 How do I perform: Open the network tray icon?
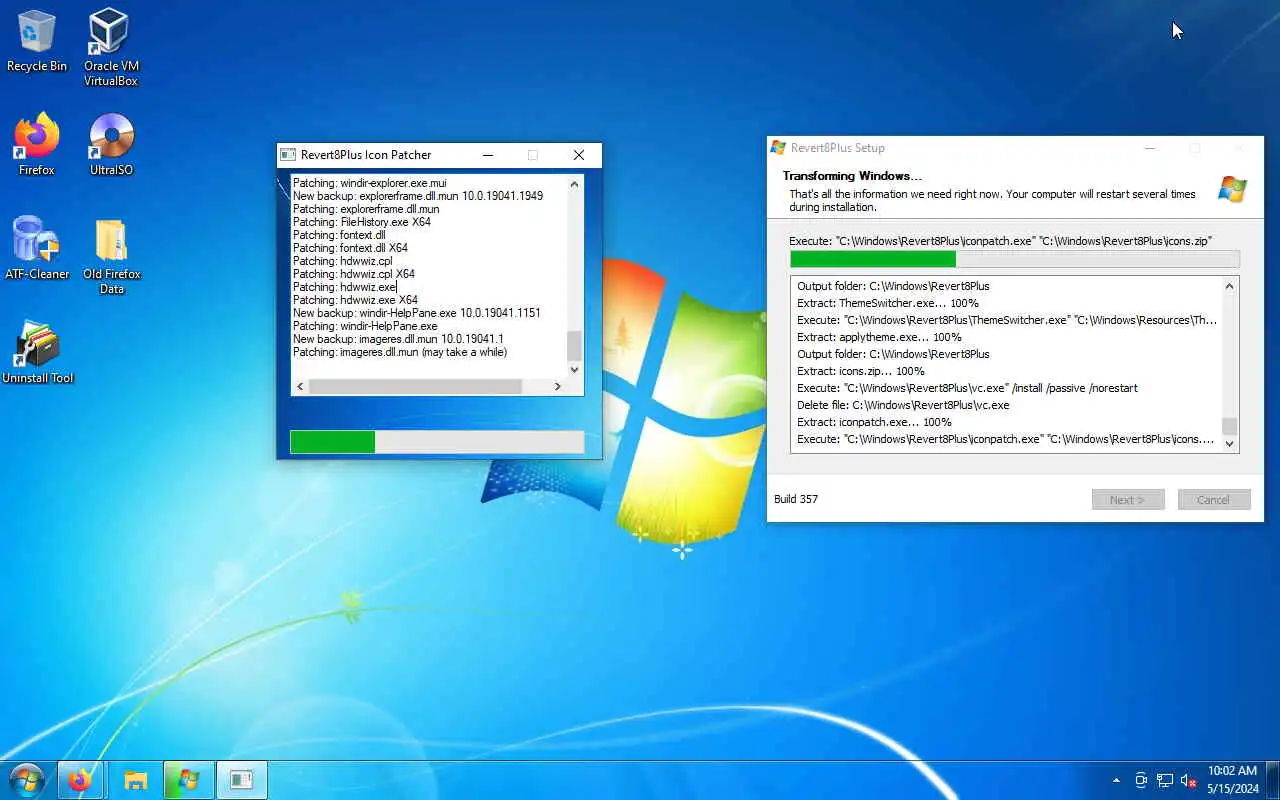[1165, 780]
